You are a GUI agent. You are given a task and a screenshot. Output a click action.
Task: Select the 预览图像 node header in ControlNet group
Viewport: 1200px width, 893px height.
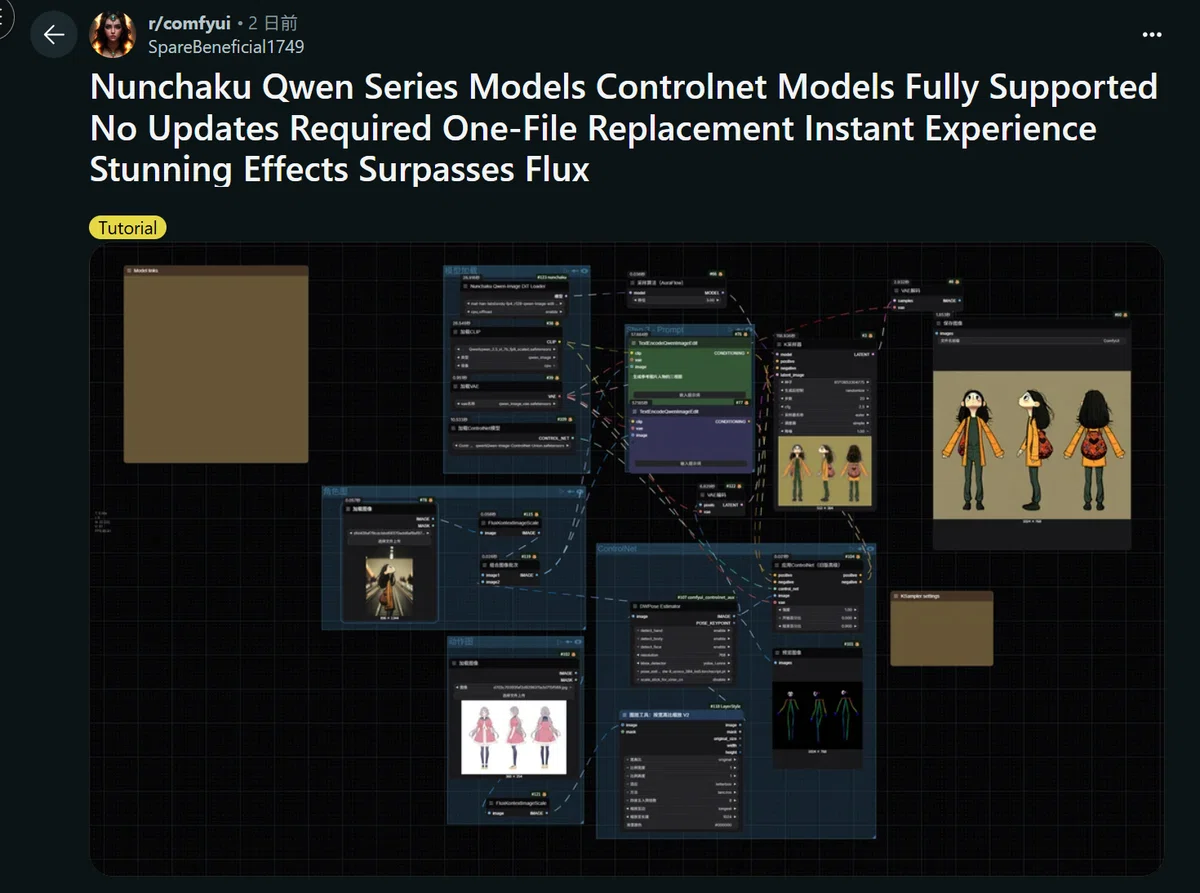click(816, 653)
